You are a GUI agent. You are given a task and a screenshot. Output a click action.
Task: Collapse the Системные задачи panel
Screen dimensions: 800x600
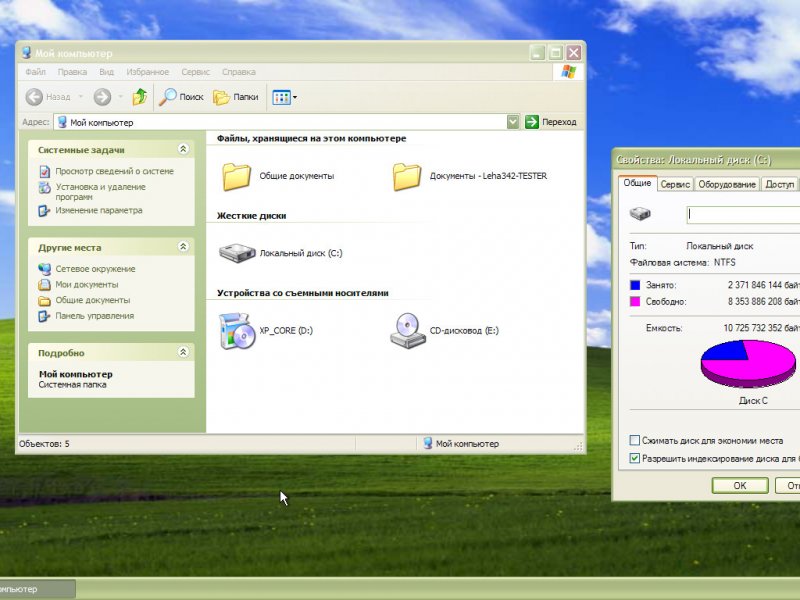pyautogui.click(x=183, y=149)
